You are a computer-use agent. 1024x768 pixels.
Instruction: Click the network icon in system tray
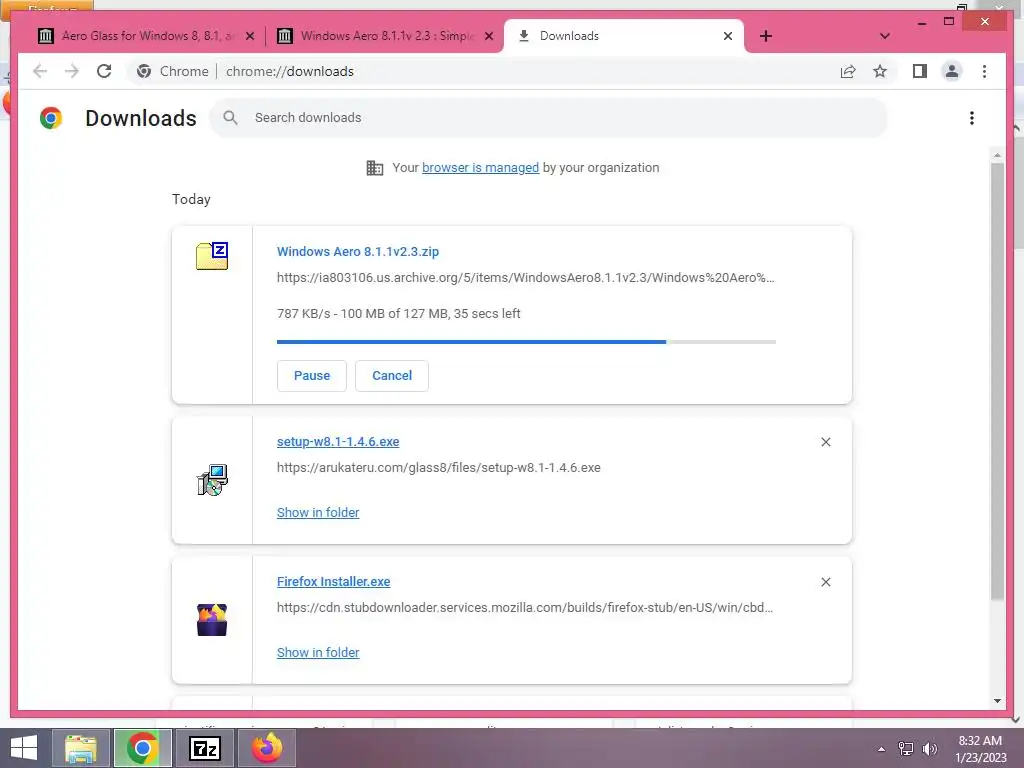(906, 748)
